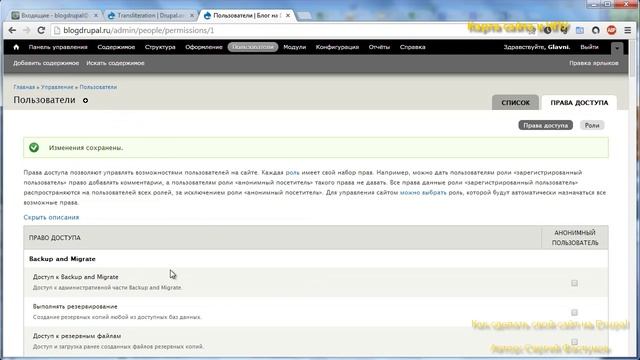
Task: Click the роль link in description
Action: 292,173
